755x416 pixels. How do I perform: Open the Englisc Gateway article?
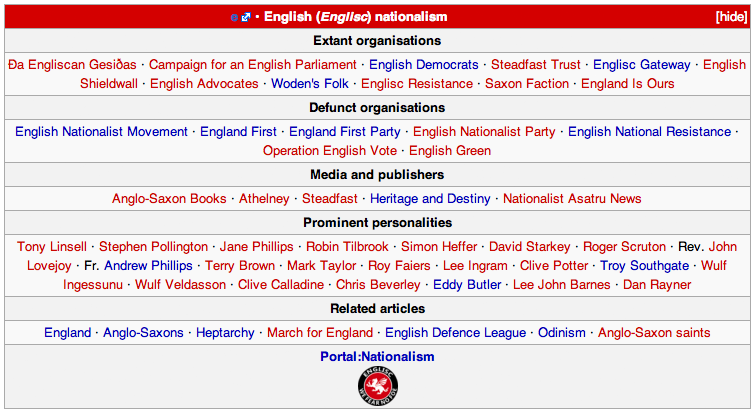[641, 65]
